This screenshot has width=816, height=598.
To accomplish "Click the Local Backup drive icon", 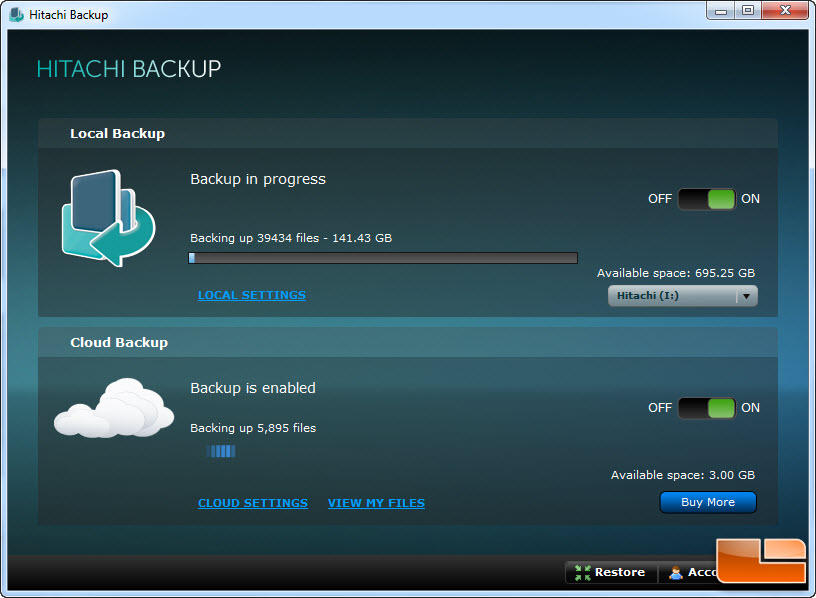I will click(x=108, y=218).
